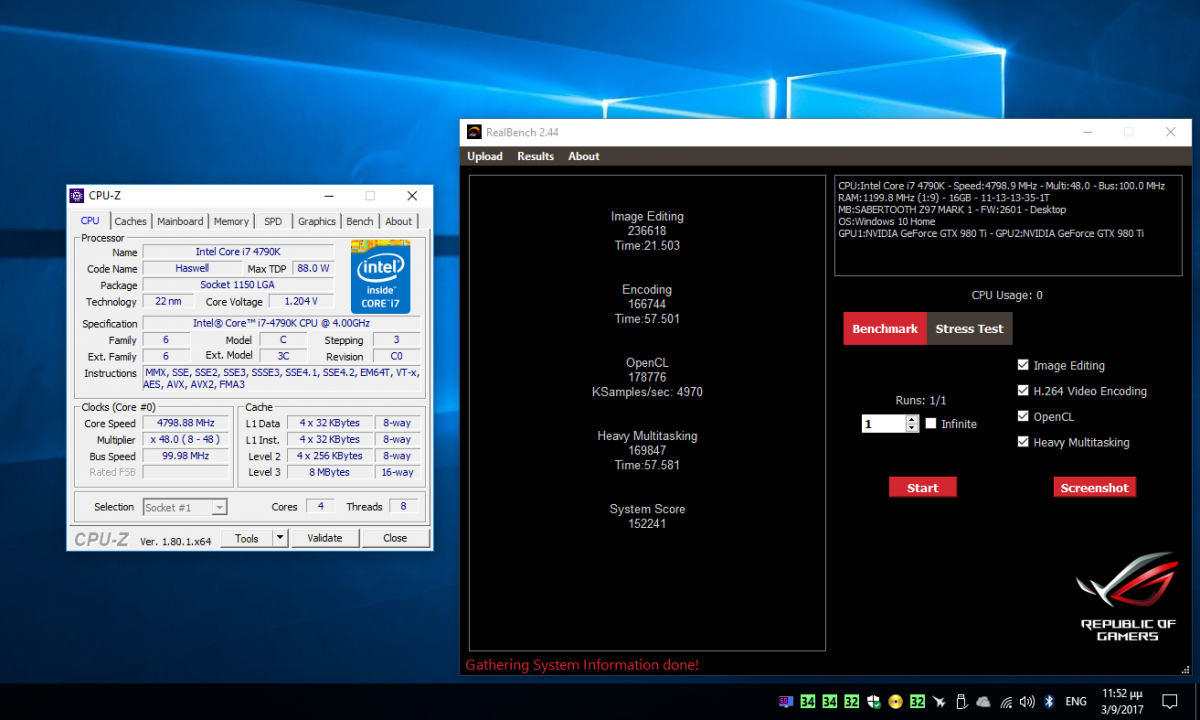Click the Threads value 8 in CPU-Z
Image resolution: width=1200 pixels, height=720 pixels.
click(x=403, y=506)
